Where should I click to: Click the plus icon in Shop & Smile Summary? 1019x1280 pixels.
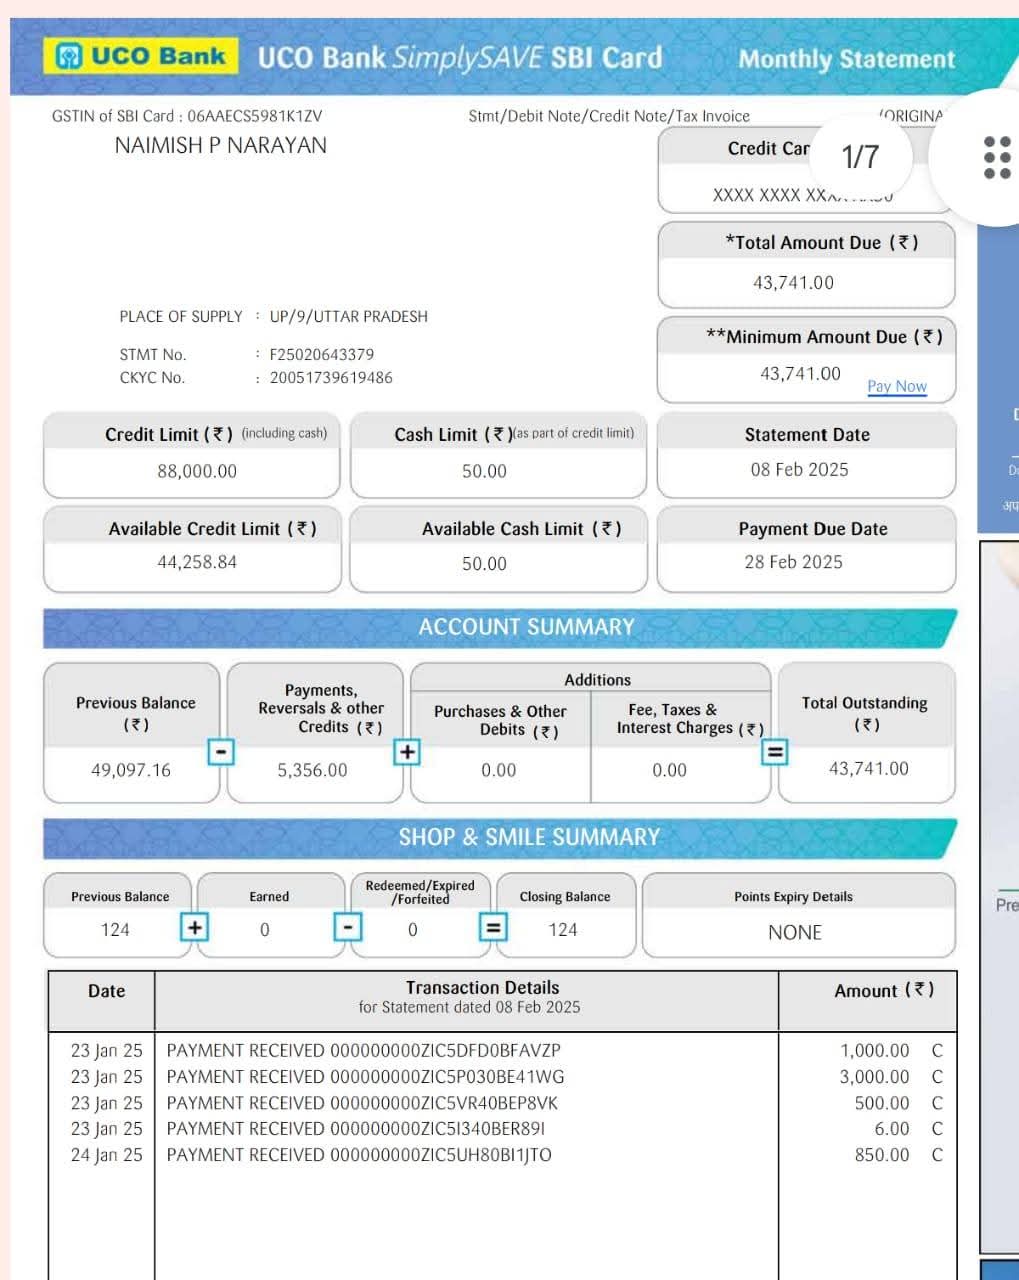pyautogui.click(x=194, y=928)
